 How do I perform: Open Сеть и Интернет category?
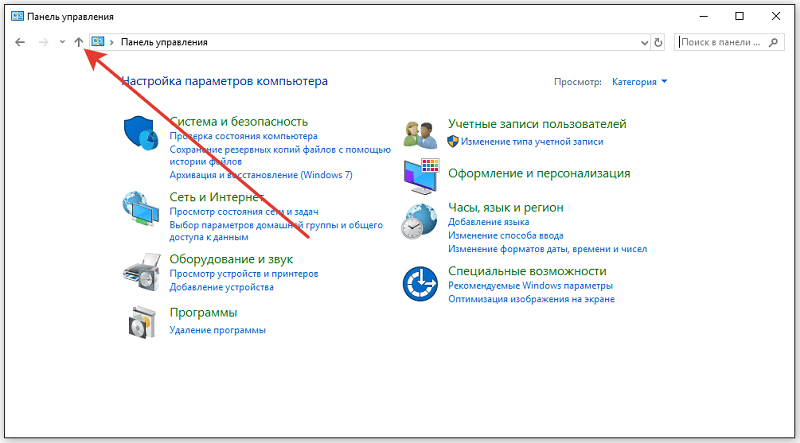coord(216,197)
